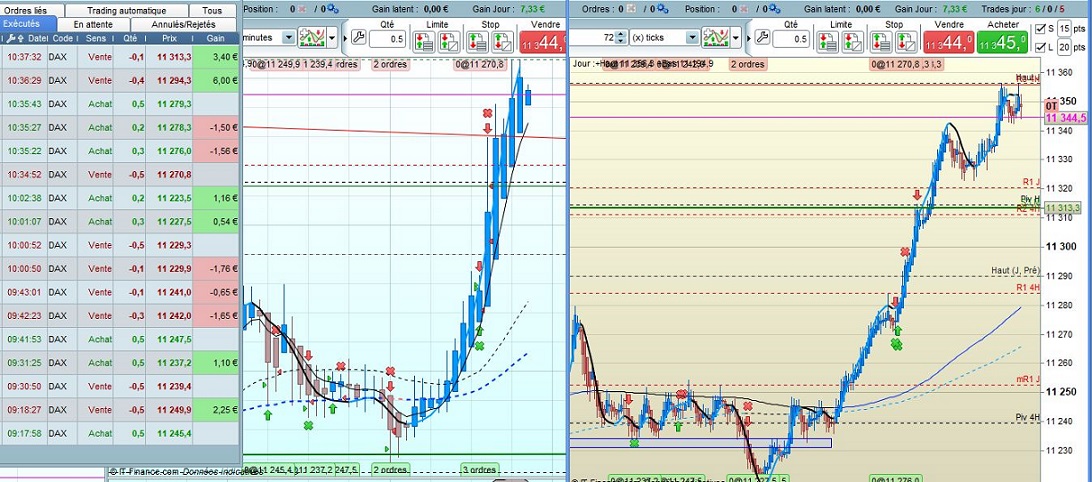1092x482 pixels.
Task: Click '2 ordres' label atop left chart
Action: tap(391, 65)
